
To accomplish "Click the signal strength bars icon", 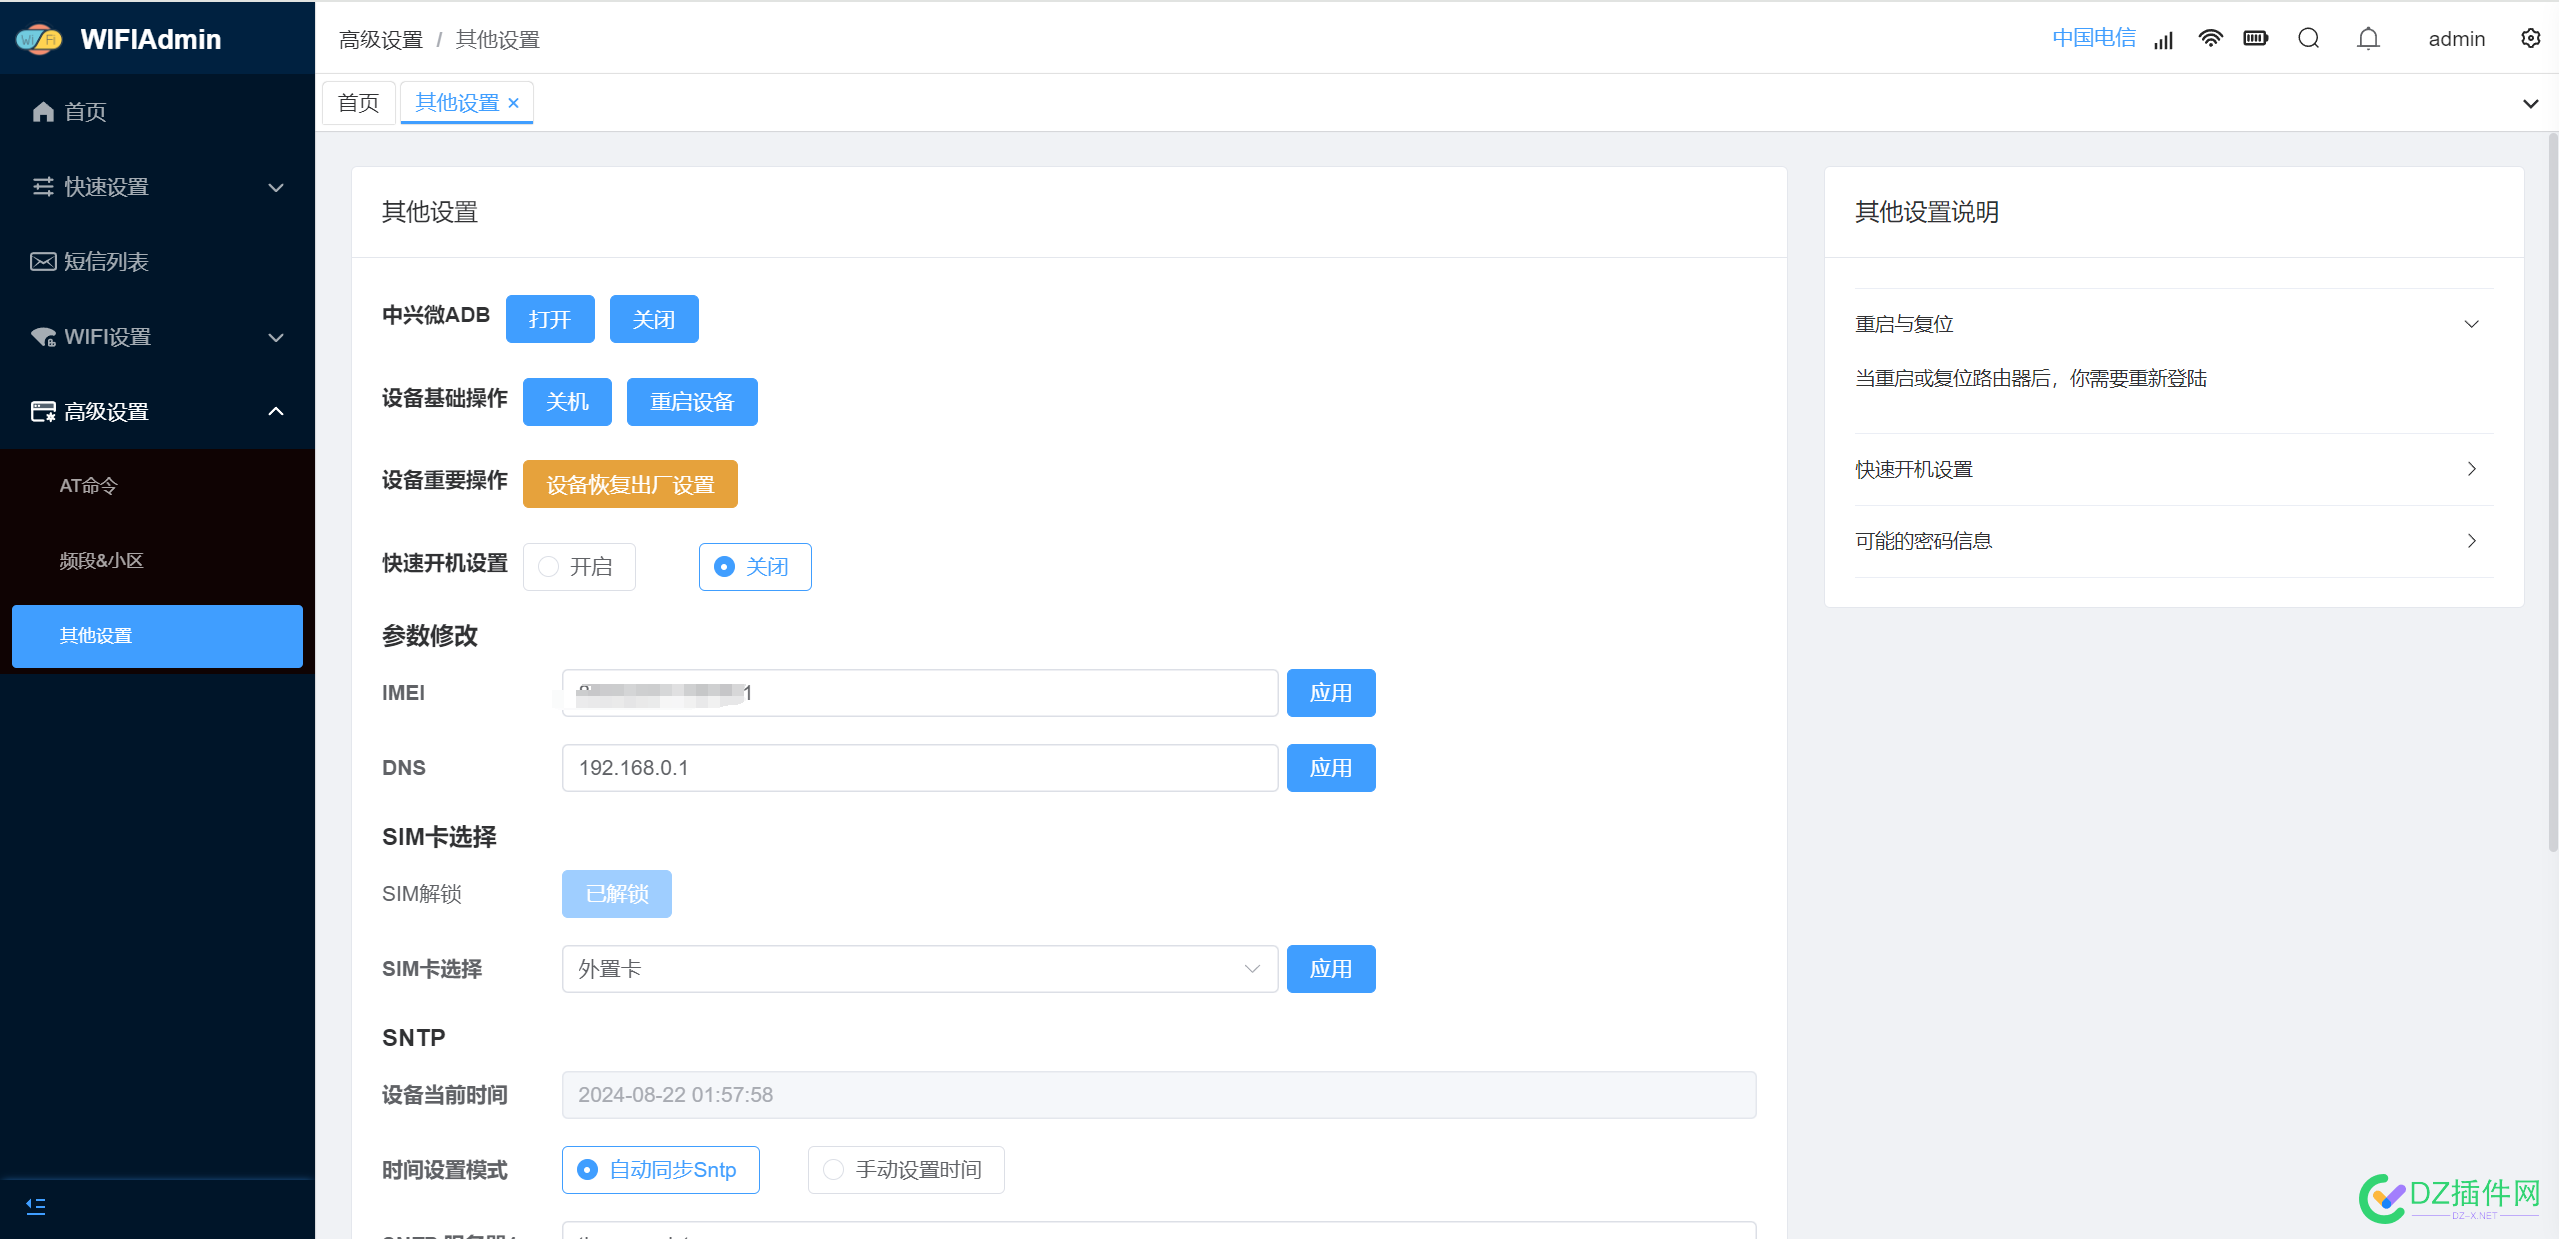I will point(2164,39).
